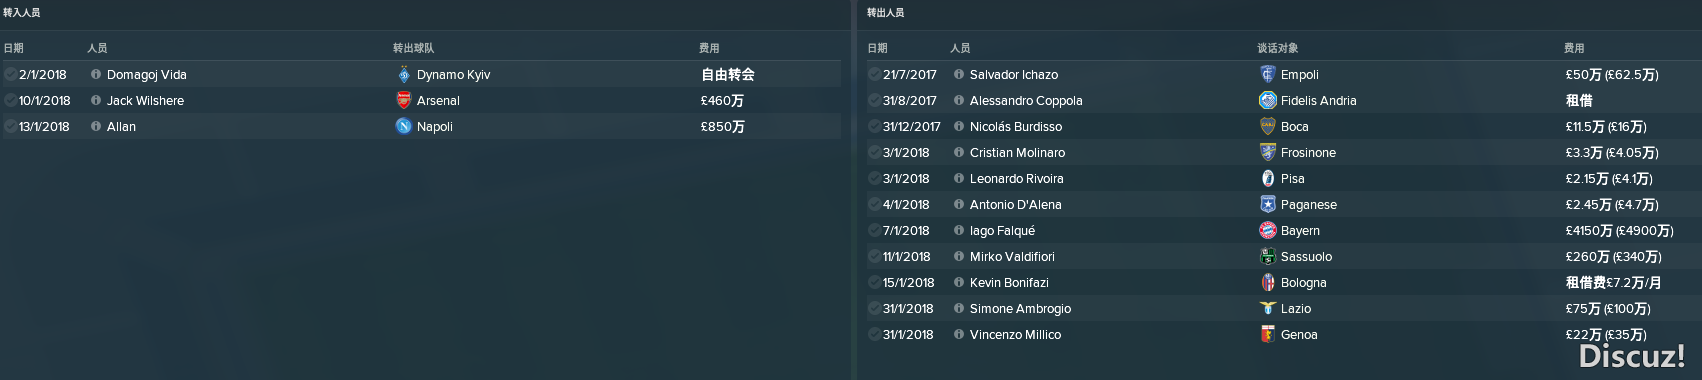1702x380 pixels.
Task: Select the 转入人员 section heading
Action: click(x=22, y=13)
